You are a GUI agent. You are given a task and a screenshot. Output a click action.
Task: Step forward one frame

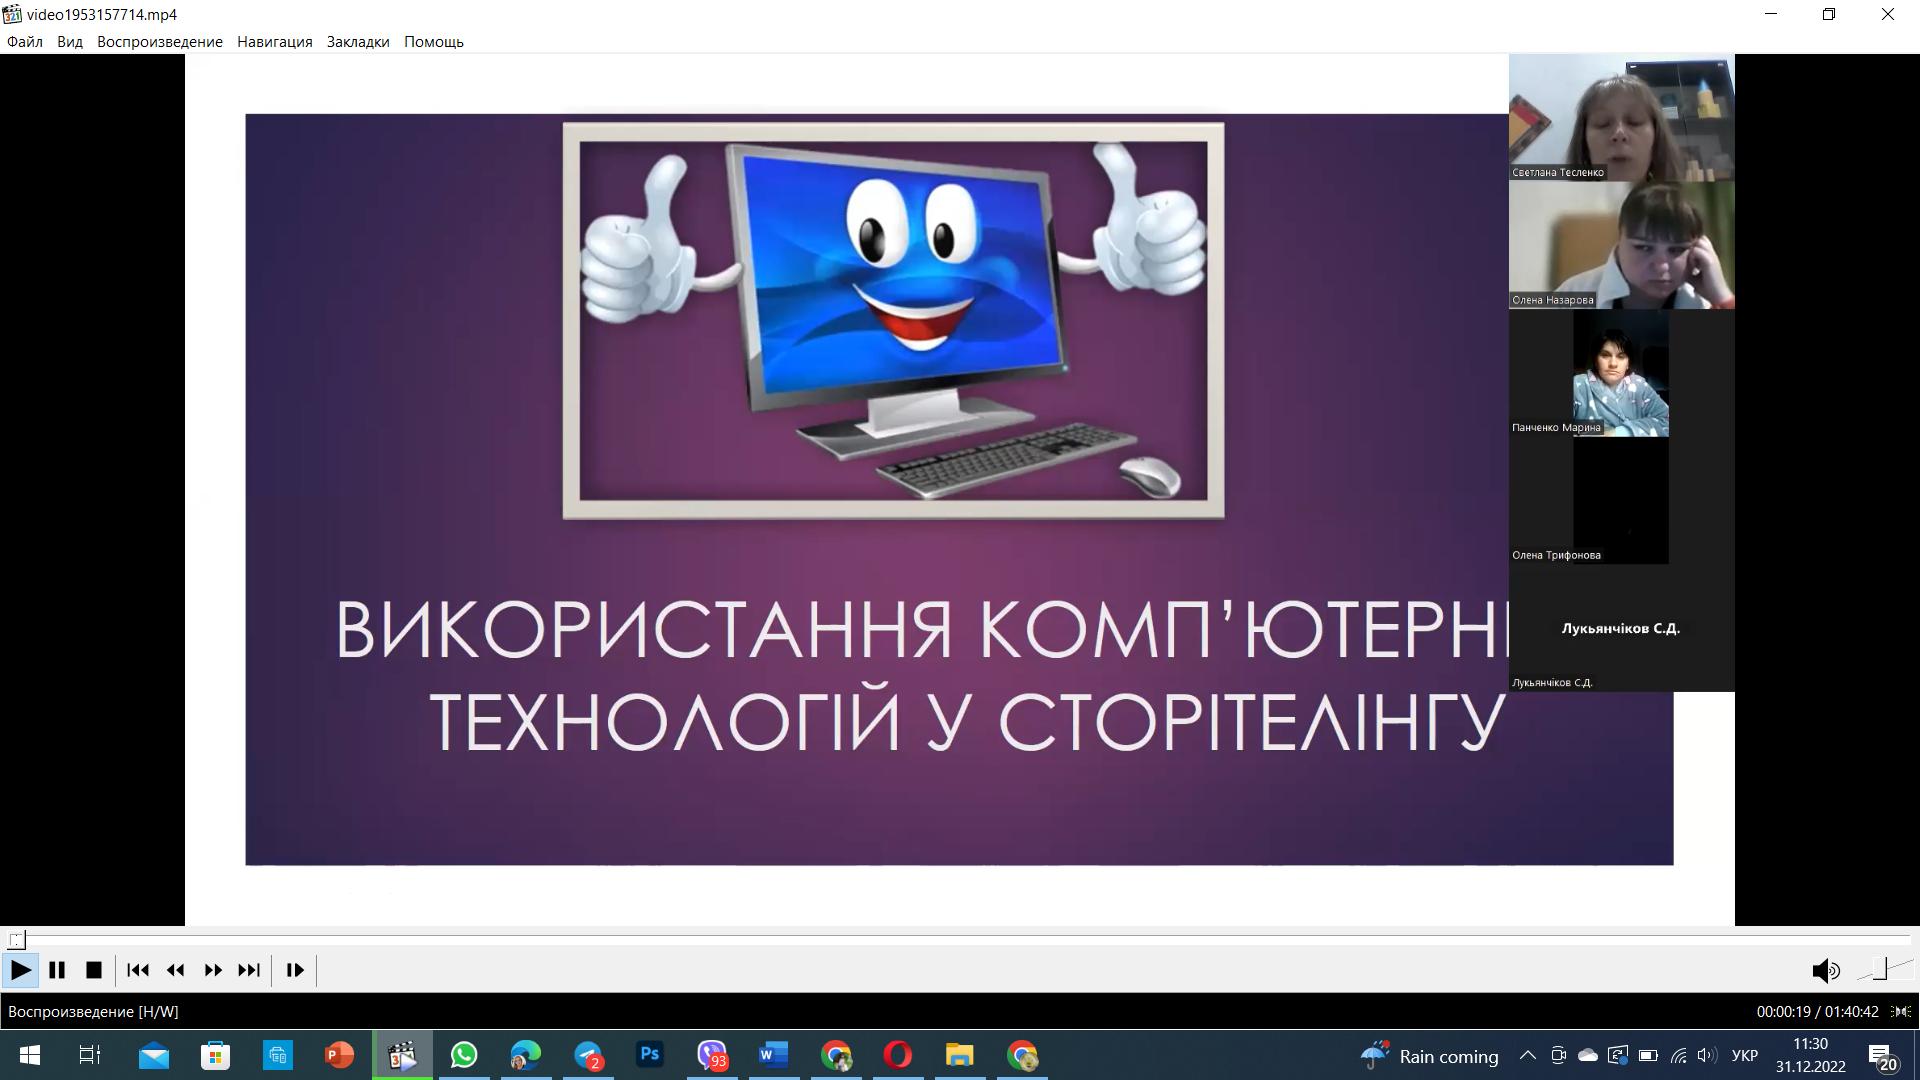(x=295, y=970)
